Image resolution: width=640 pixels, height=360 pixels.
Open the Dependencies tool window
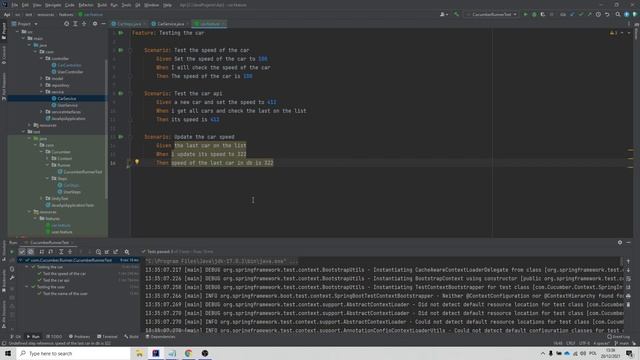pyautogui.click(x=160, y=337)
